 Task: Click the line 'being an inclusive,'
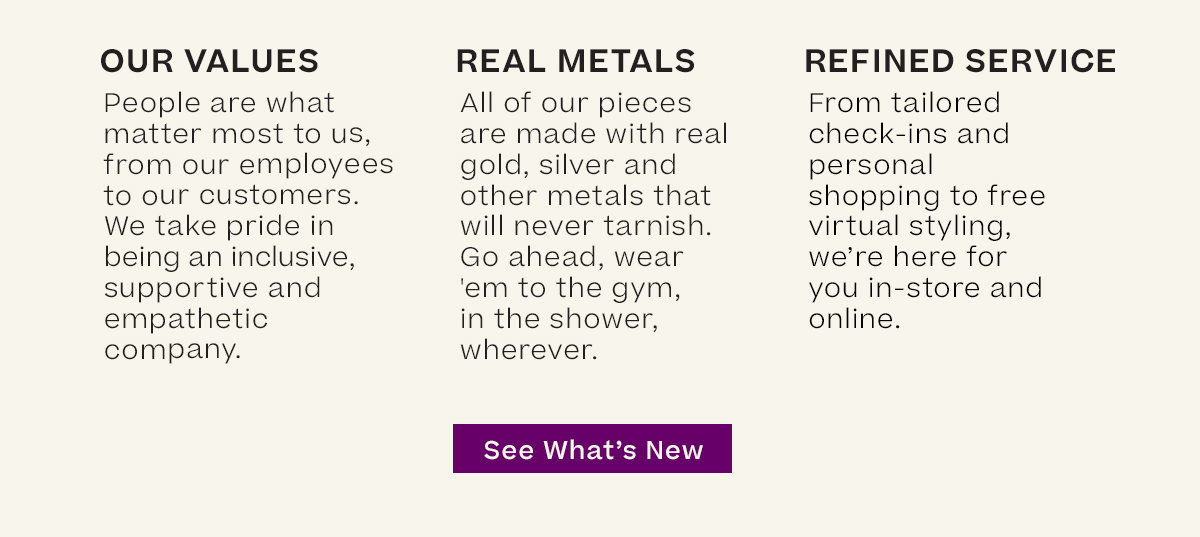tap(230, 257)
